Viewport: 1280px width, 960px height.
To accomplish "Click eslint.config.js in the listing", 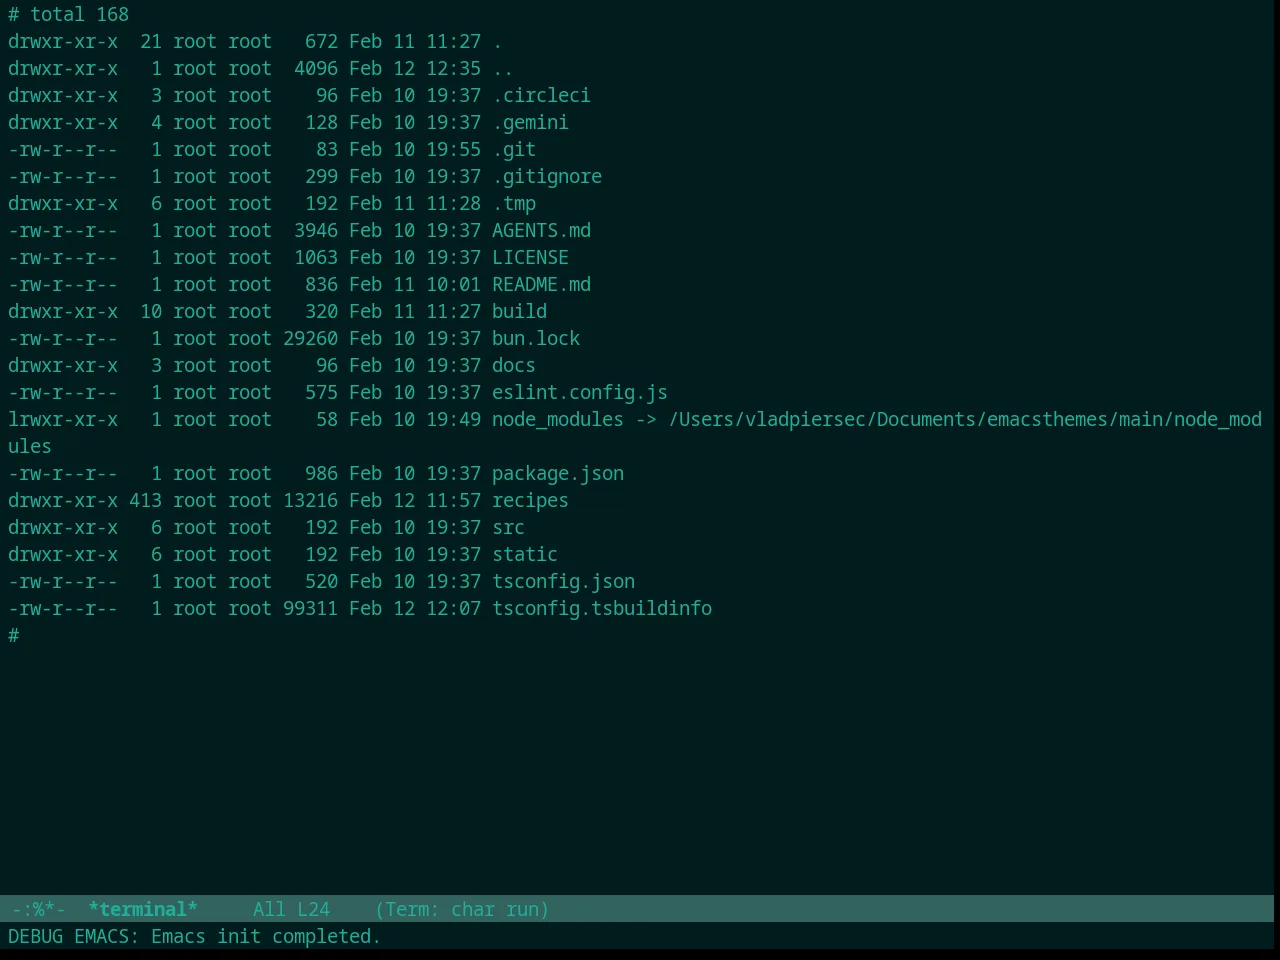I will (x=580, y=392).
